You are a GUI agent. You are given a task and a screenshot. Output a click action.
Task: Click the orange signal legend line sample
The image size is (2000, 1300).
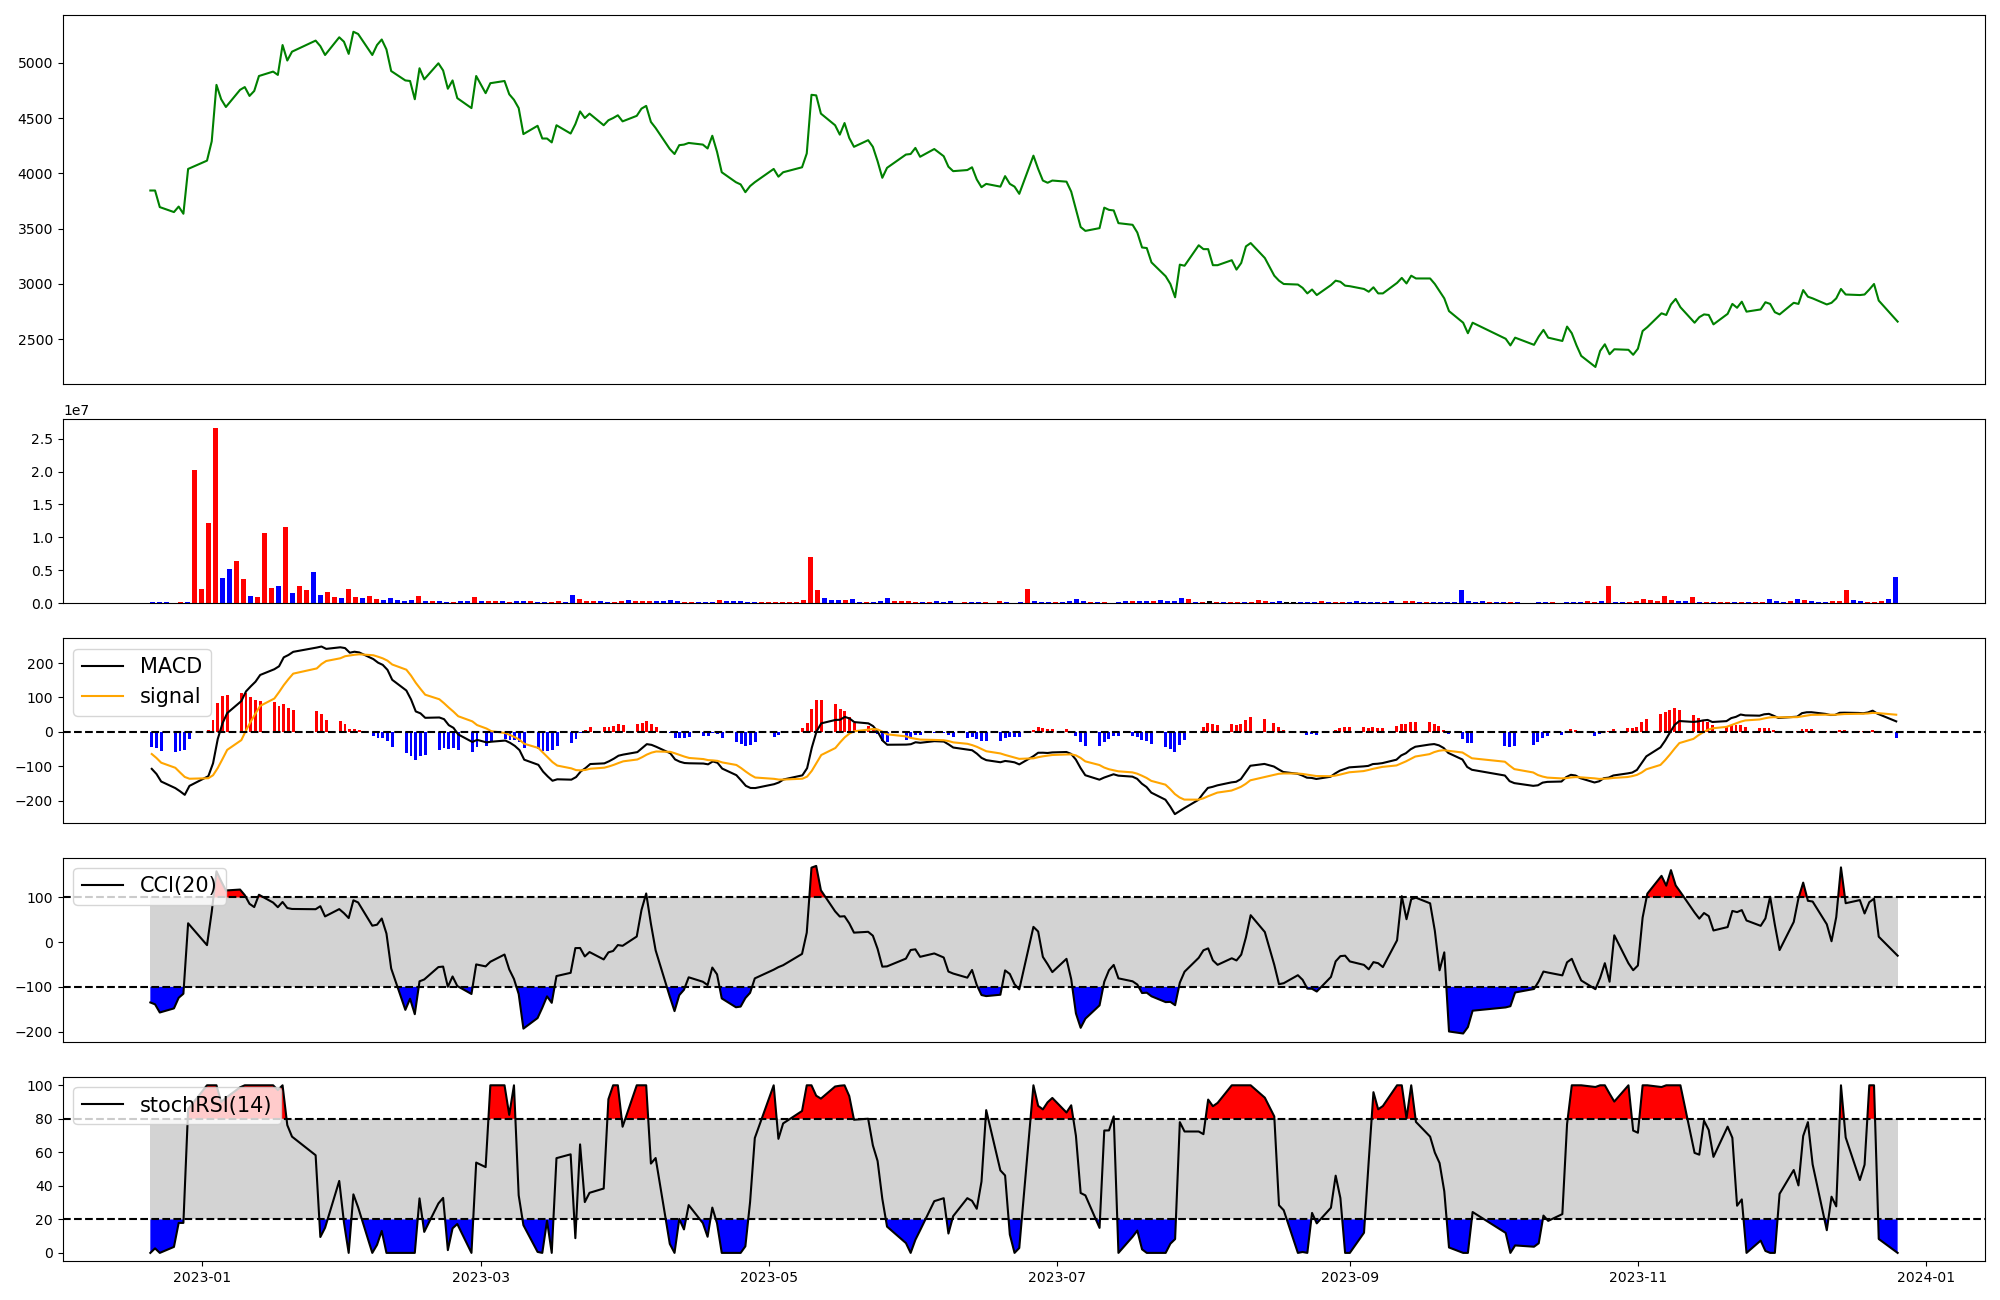point(103,696)
